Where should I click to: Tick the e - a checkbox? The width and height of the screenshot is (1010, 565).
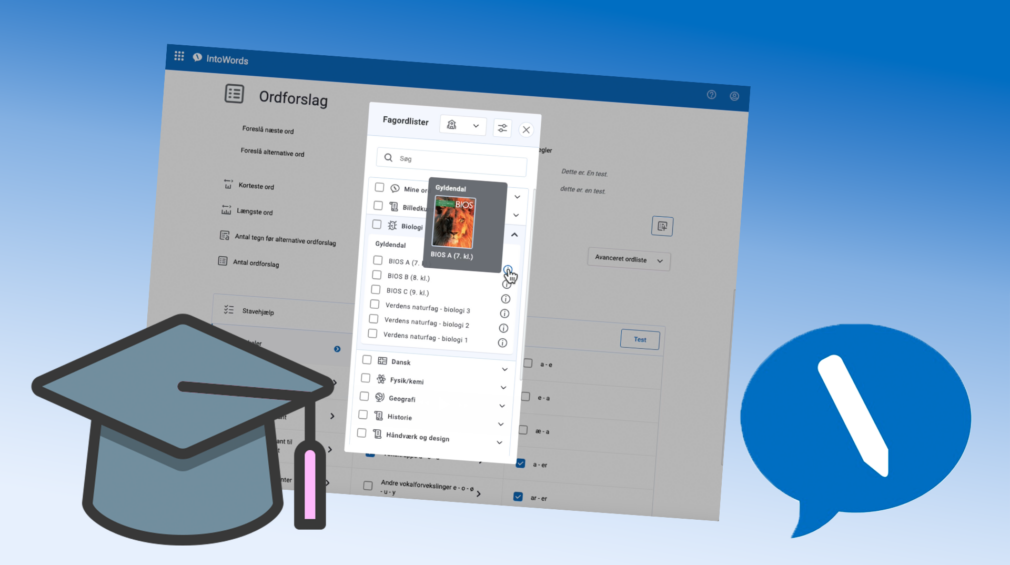pyautogui.click(x=526, y=396)
